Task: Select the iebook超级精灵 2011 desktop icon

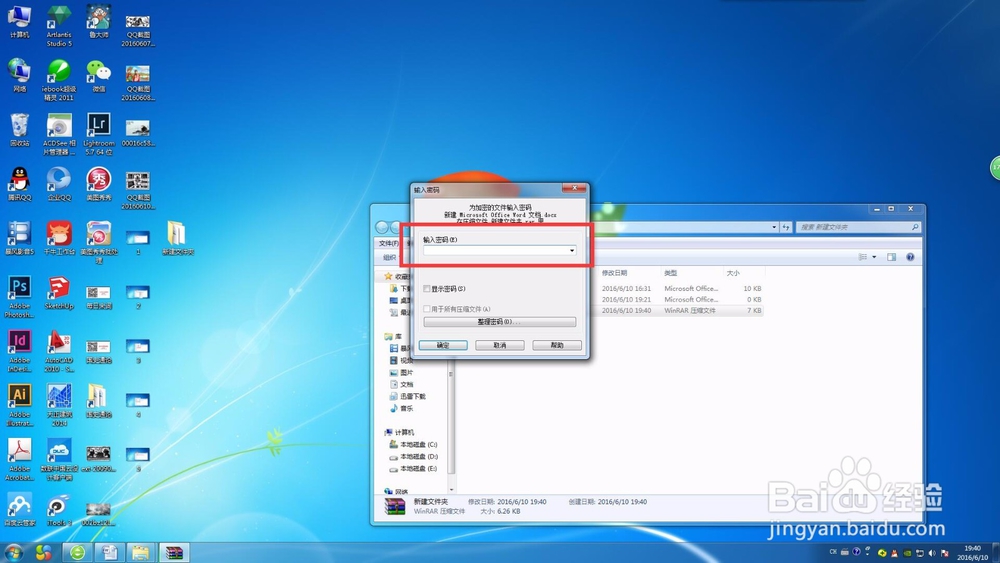Action: point(59,80)
